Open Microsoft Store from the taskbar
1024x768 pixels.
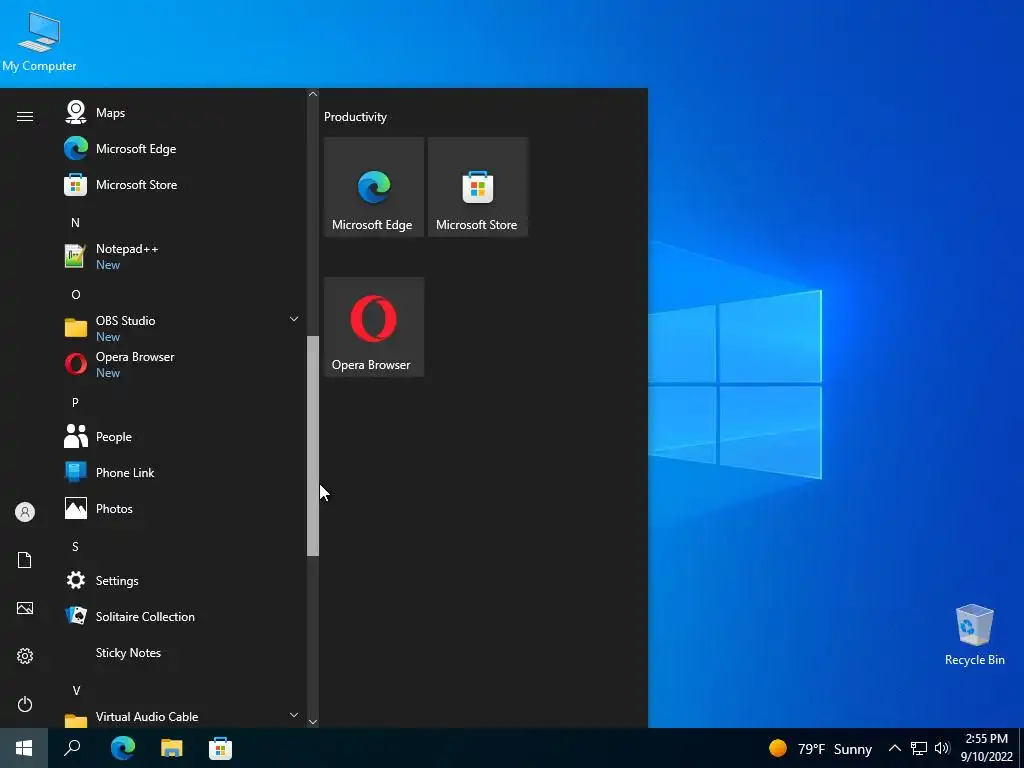221,748
